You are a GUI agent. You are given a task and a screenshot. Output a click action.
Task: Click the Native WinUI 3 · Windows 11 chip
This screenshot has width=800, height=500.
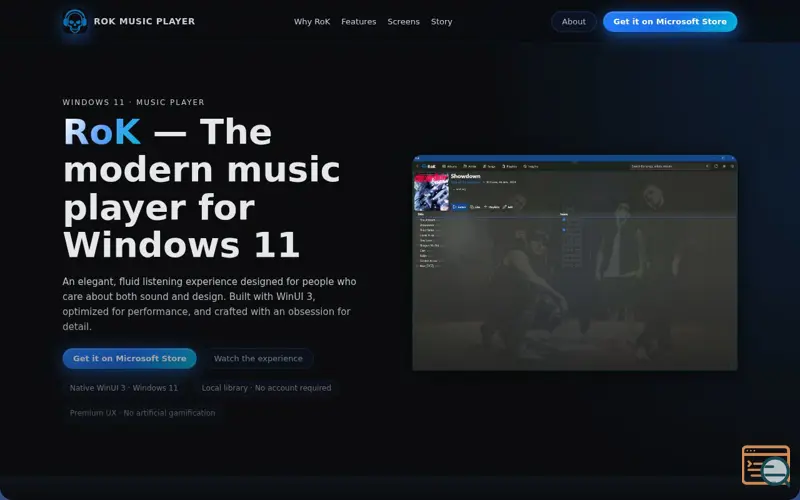(124, 388)
